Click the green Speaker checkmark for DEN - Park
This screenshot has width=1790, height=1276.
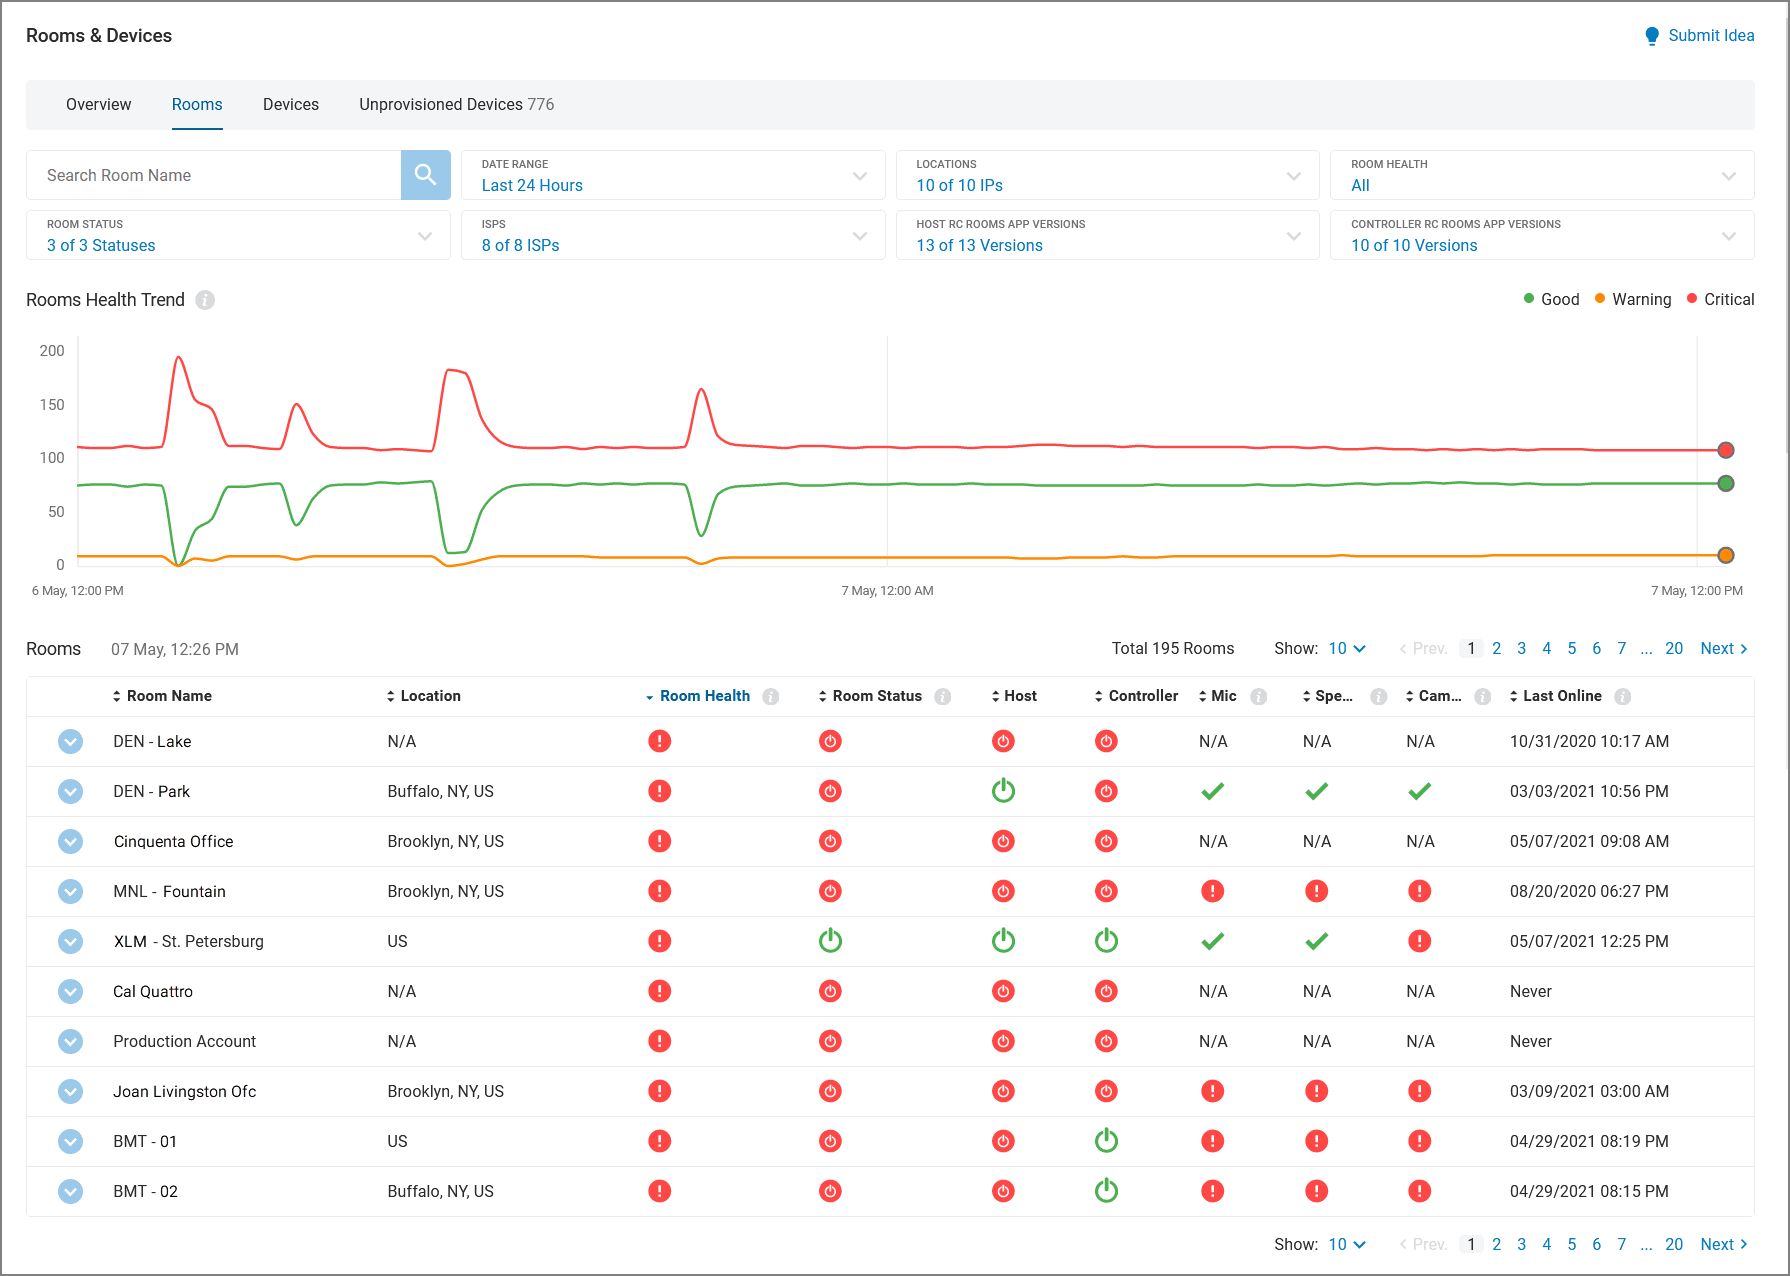point(1316,791)
